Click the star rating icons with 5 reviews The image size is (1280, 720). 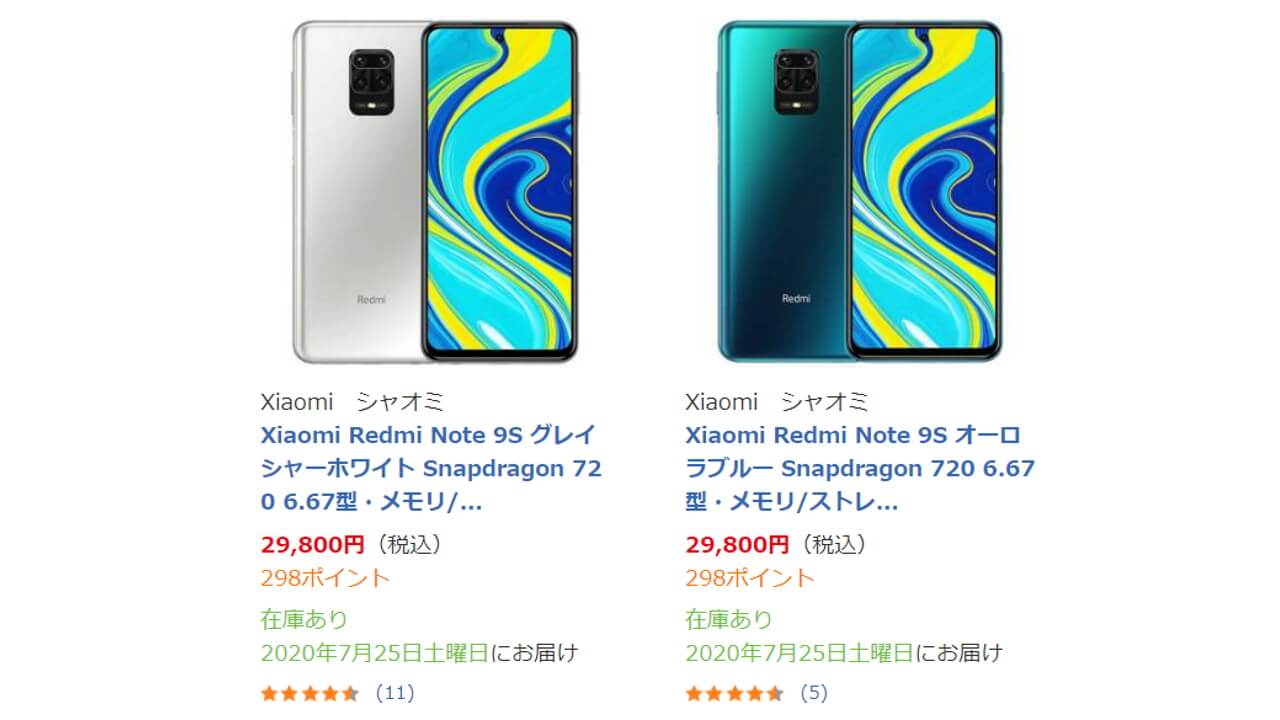[734, 693]
